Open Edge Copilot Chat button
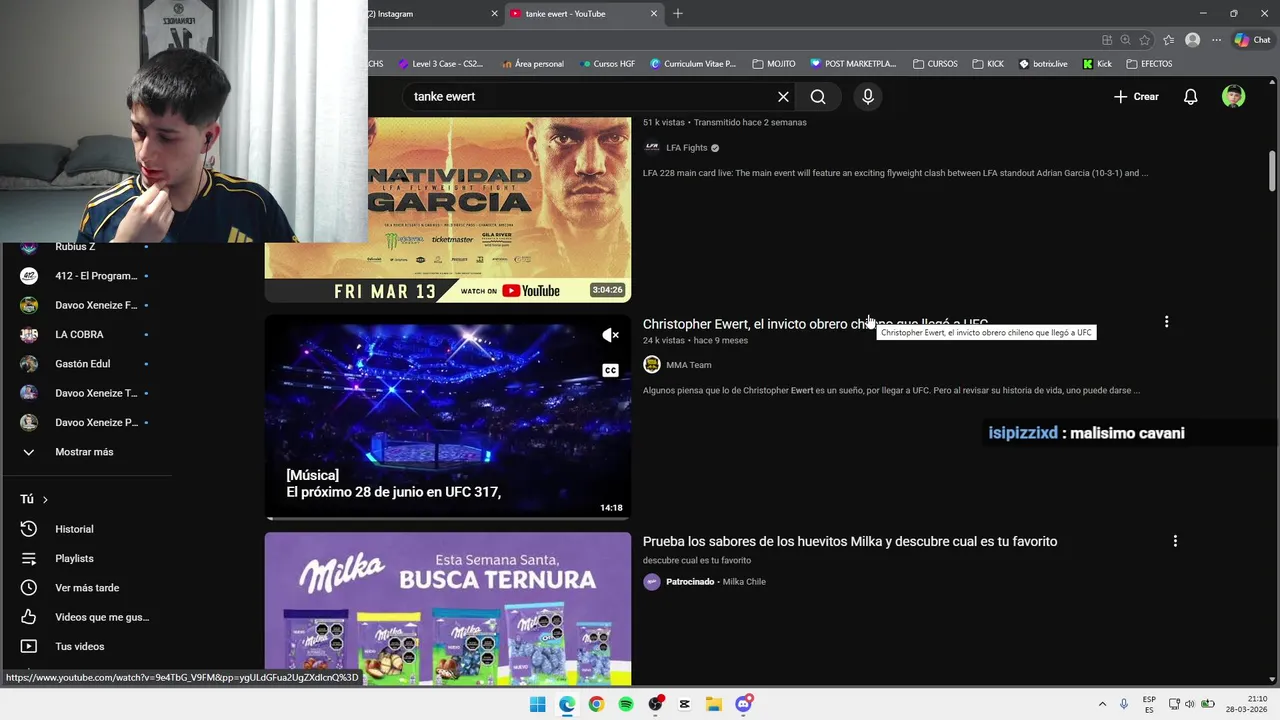 [x=1254, y=40]
